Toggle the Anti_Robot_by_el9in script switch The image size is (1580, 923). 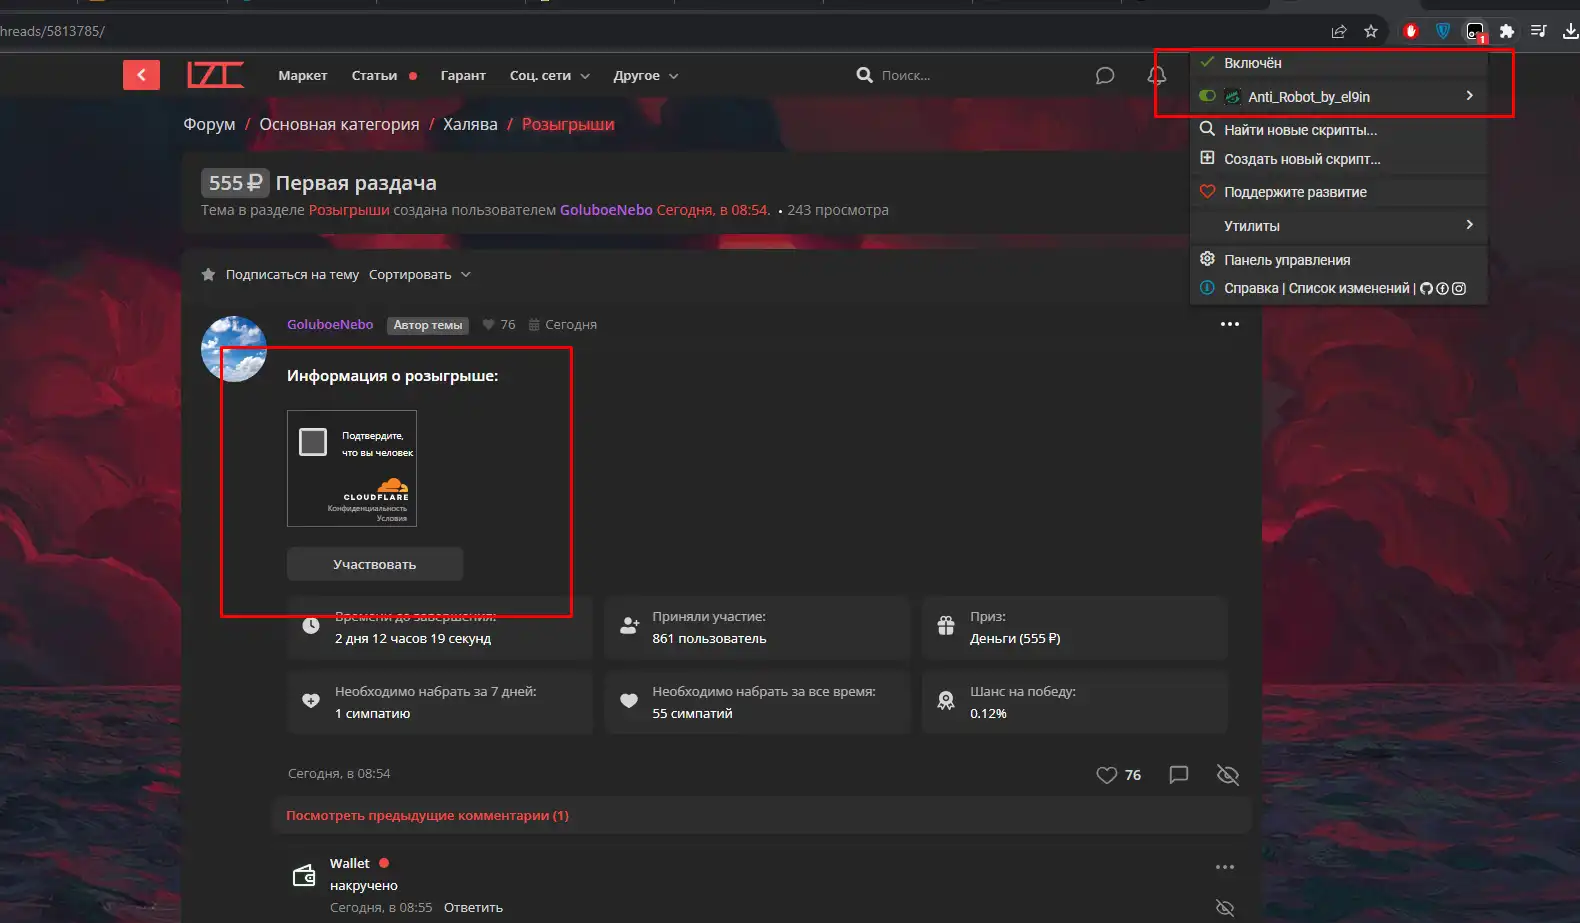1207,96
